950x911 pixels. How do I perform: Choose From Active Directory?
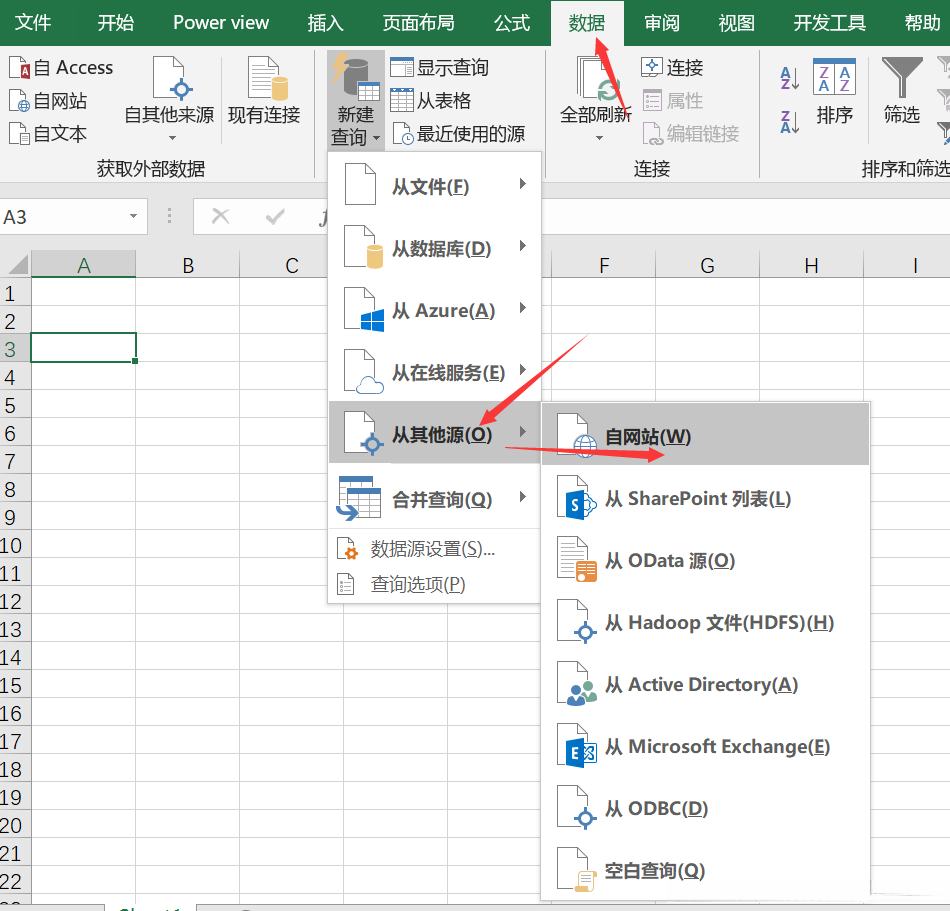(x=705, y=684)
